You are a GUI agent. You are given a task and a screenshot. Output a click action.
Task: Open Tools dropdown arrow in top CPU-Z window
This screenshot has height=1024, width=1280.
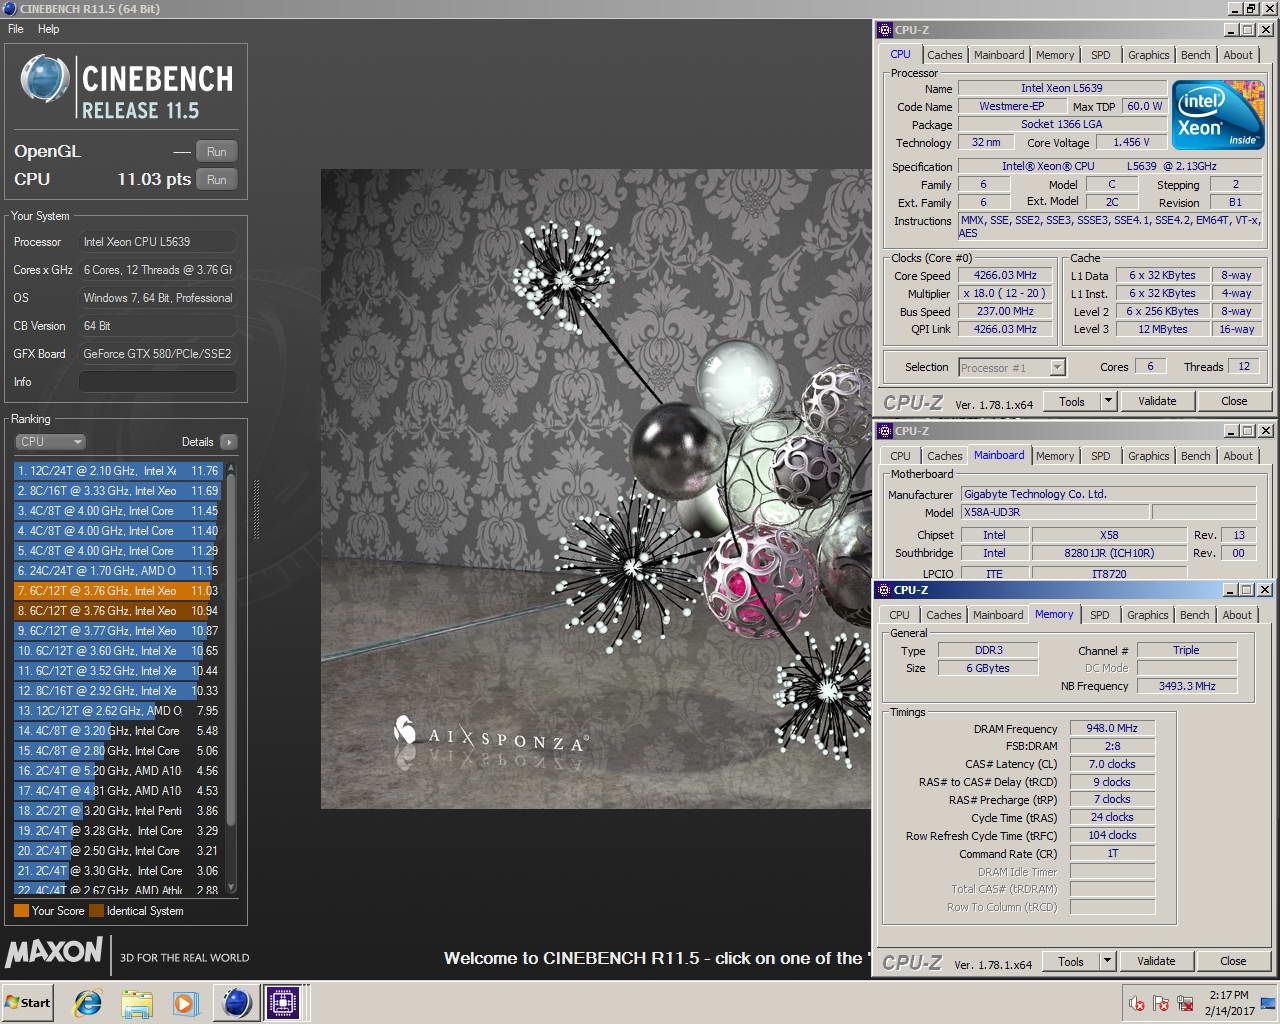pyautogui.click(x=1108, y=401)
